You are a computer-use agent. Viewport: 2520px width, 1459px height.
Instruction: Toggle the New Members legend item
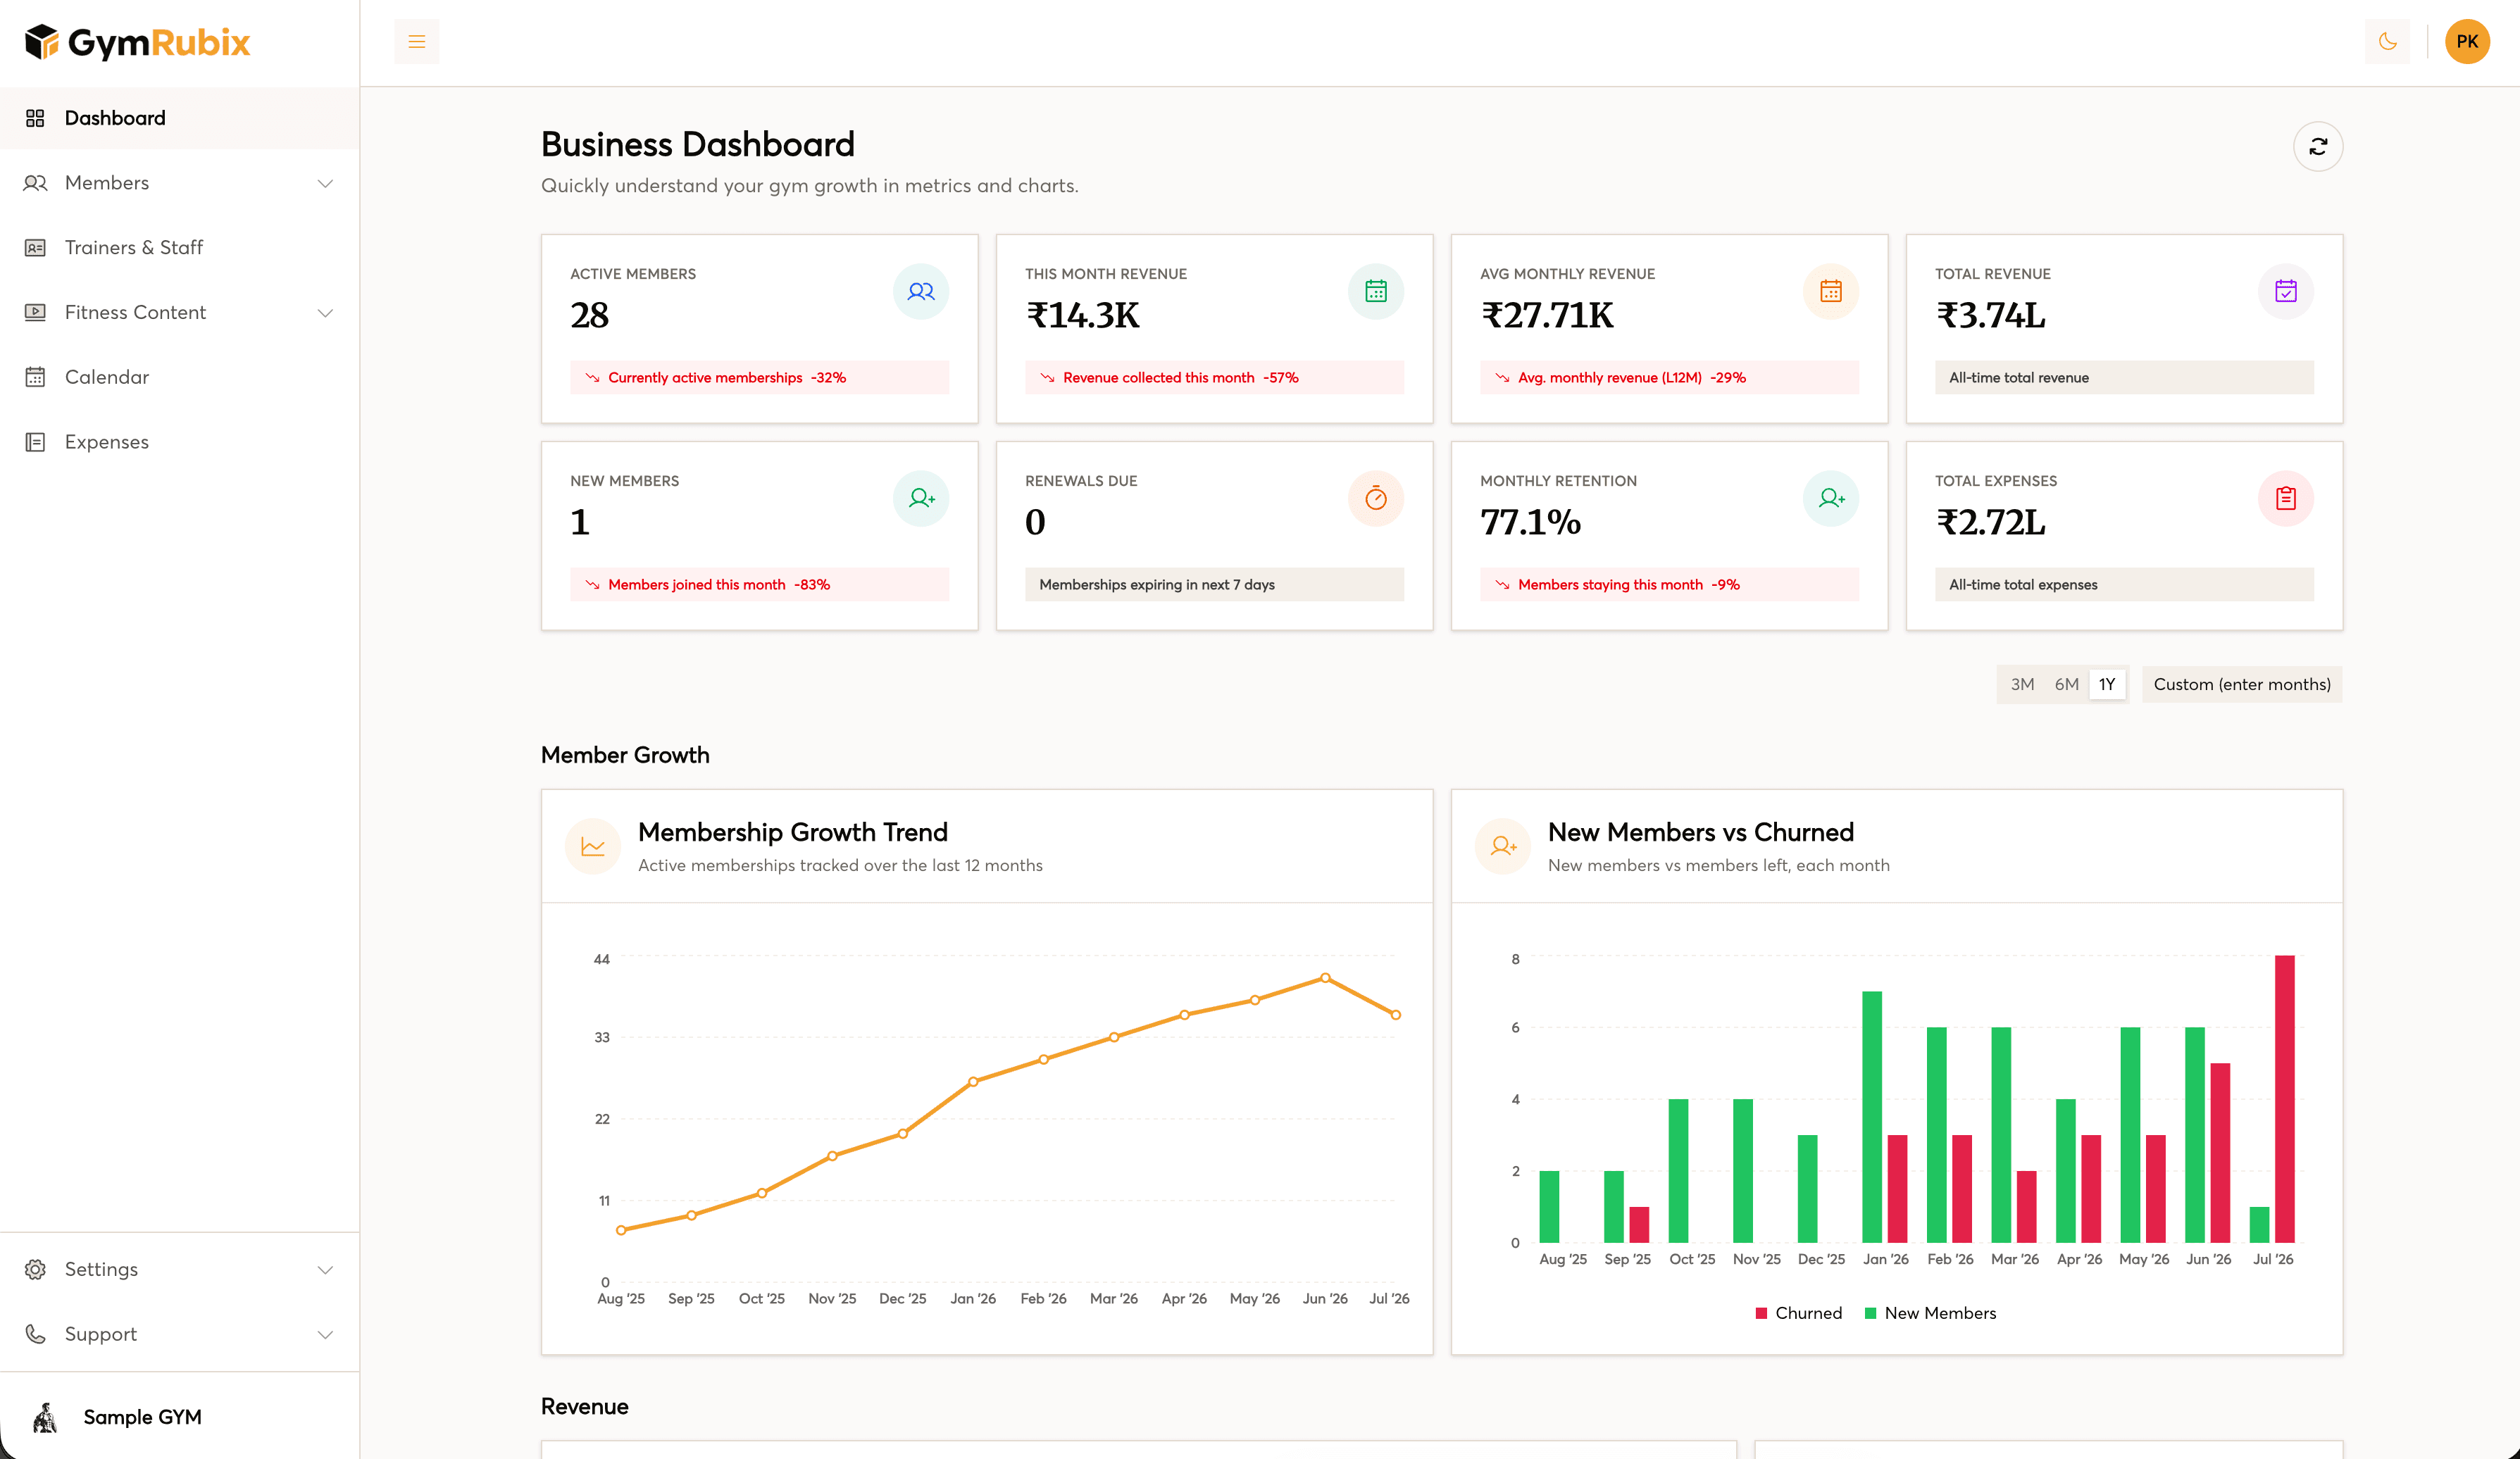1931,1313
